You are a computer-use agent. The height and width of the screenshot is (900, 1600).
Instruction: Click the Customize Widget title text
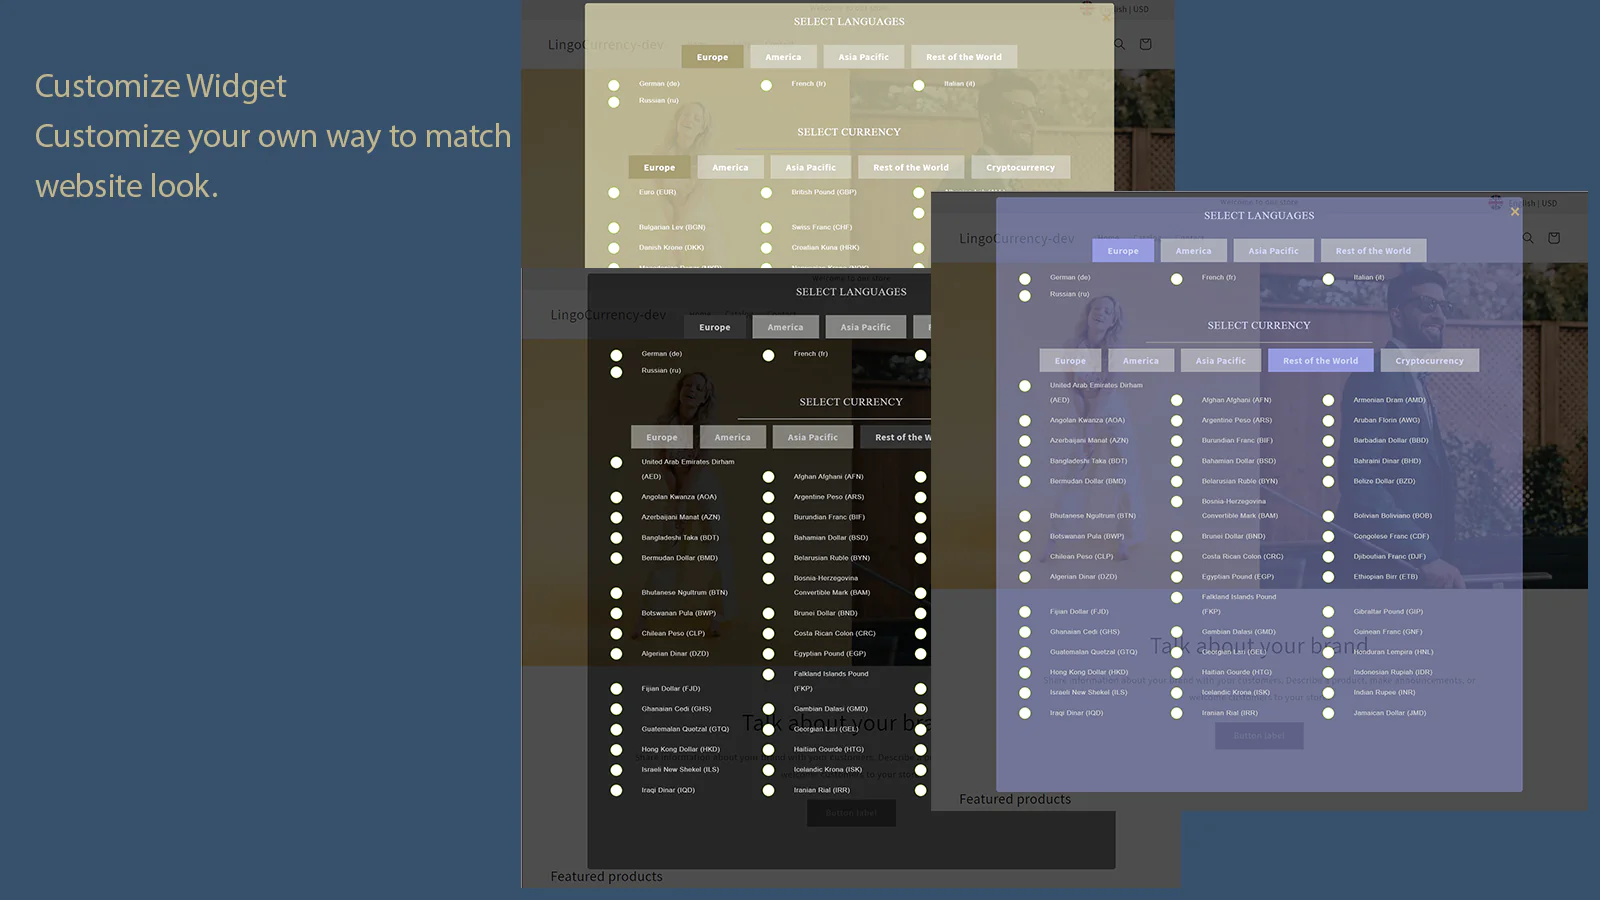(x=160, y=86)
